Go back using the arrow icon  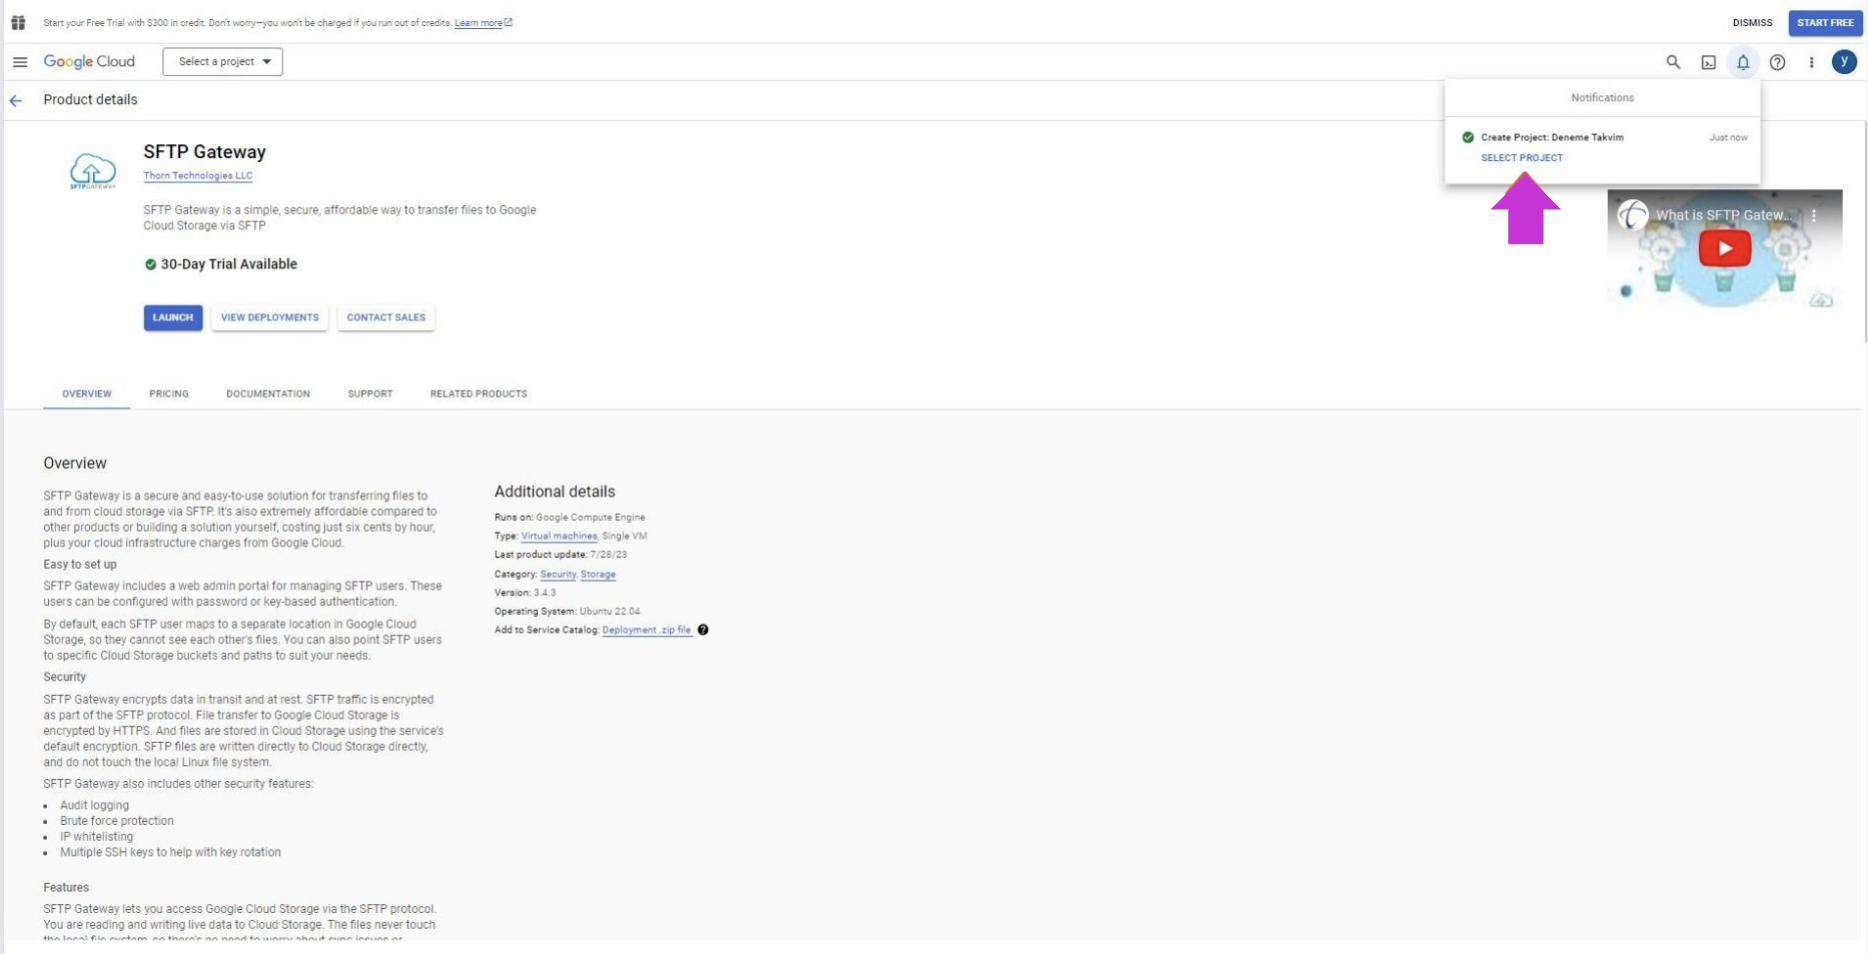coord(16,100)
